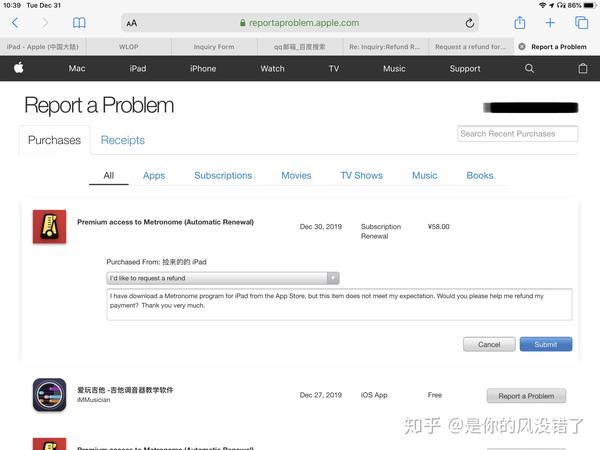Open the Support menu in the nav bar

tap(465, 68)
